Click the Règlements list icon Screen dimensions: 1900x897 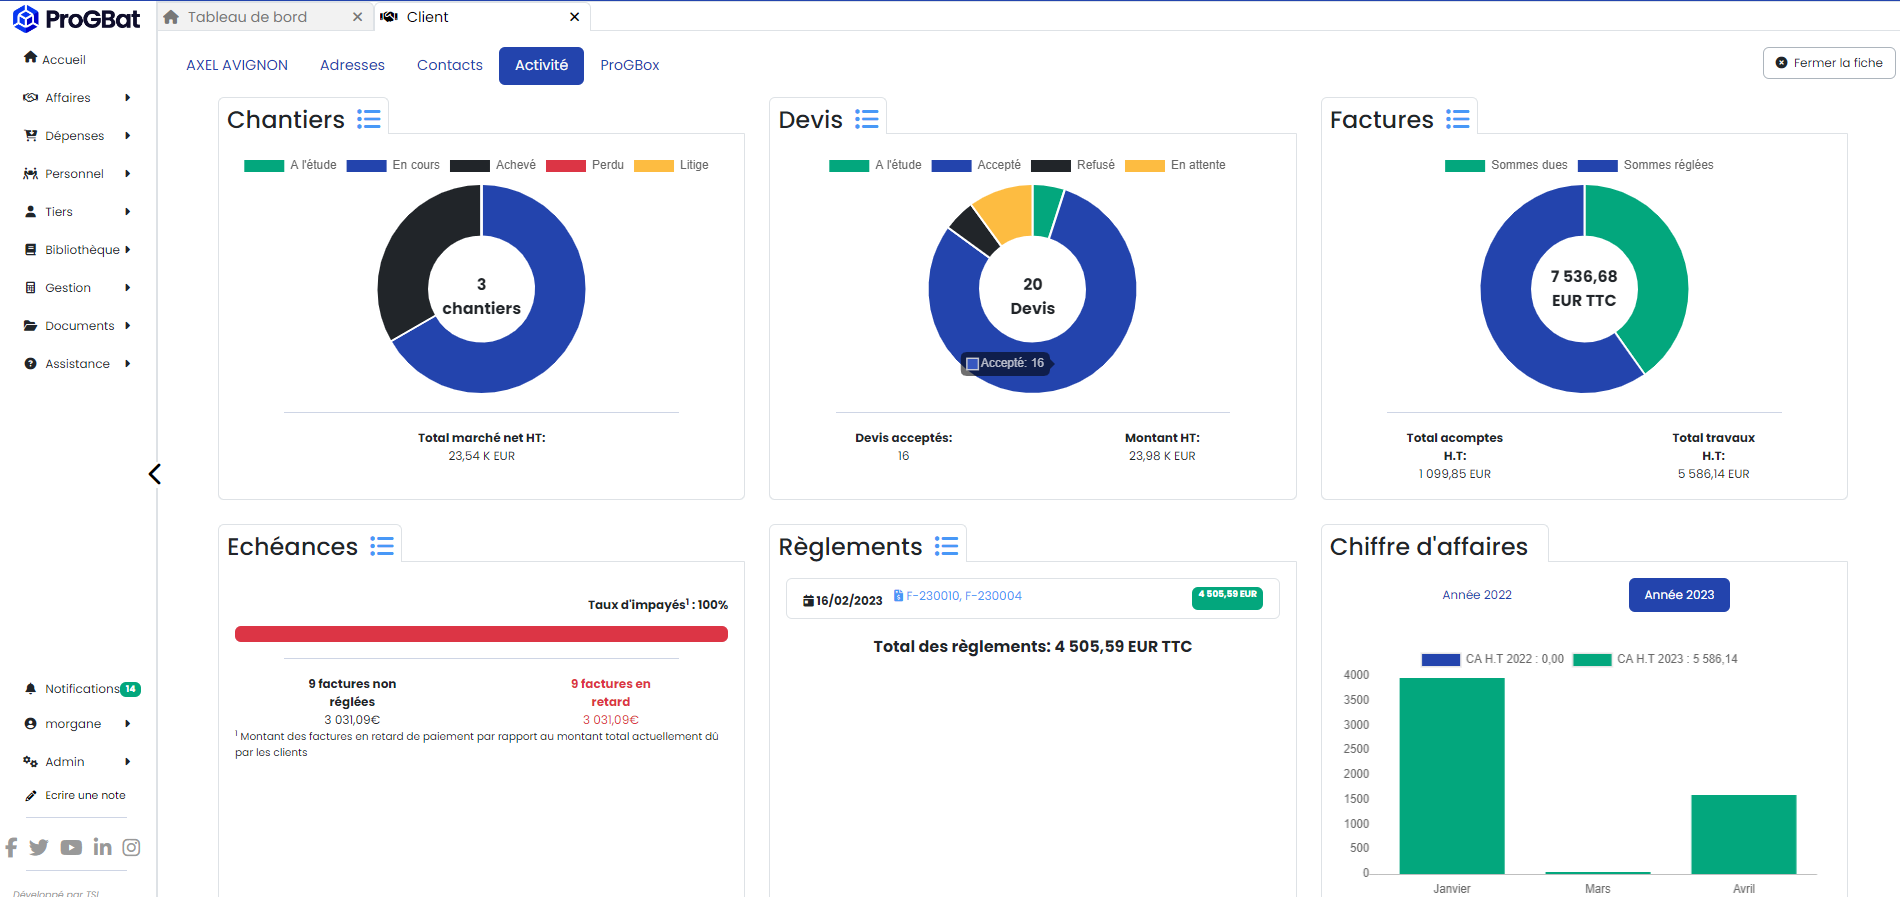pyautogui.click(x=946, y=547)
